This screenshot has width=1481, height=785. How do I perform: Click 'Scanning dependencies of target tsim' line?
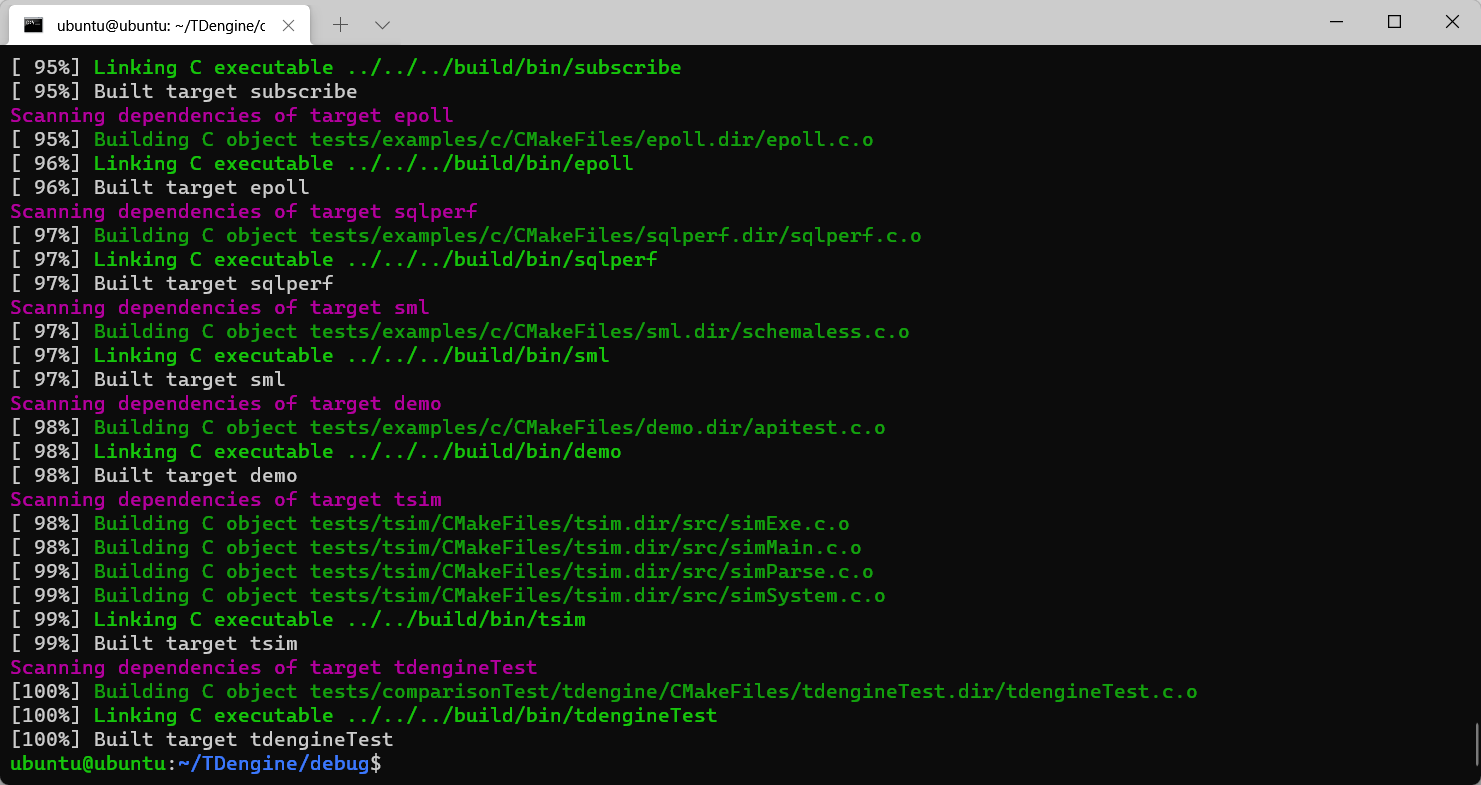point(226,500)
